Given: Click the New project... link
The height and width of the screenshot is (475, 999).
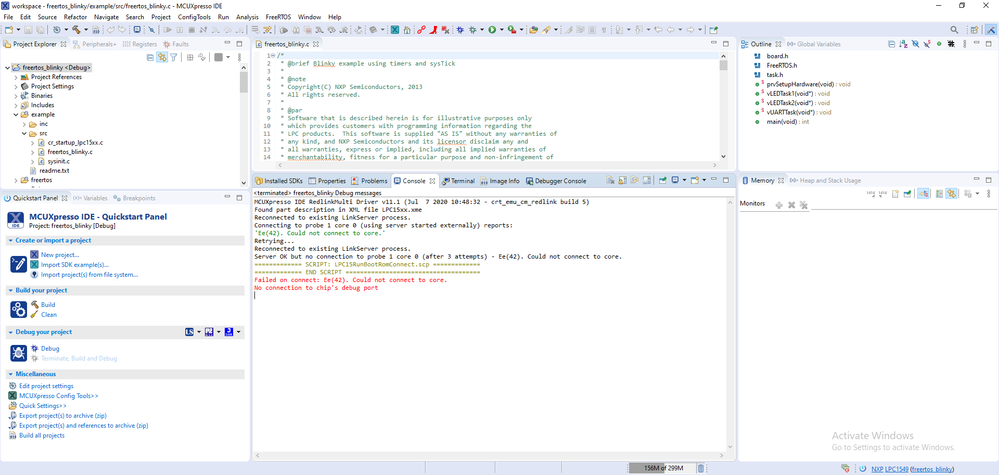Looking at the screenshot, I should pos(60,255).
